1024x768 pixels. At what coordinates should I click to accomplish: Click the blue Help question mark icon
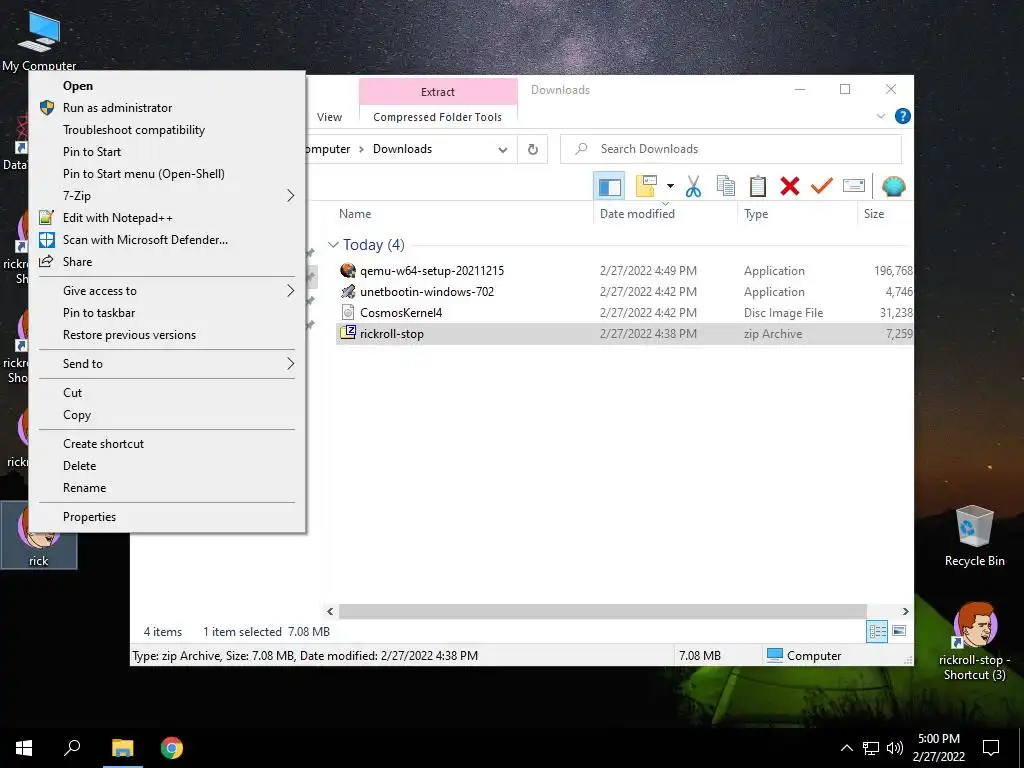tap(903, 116)
